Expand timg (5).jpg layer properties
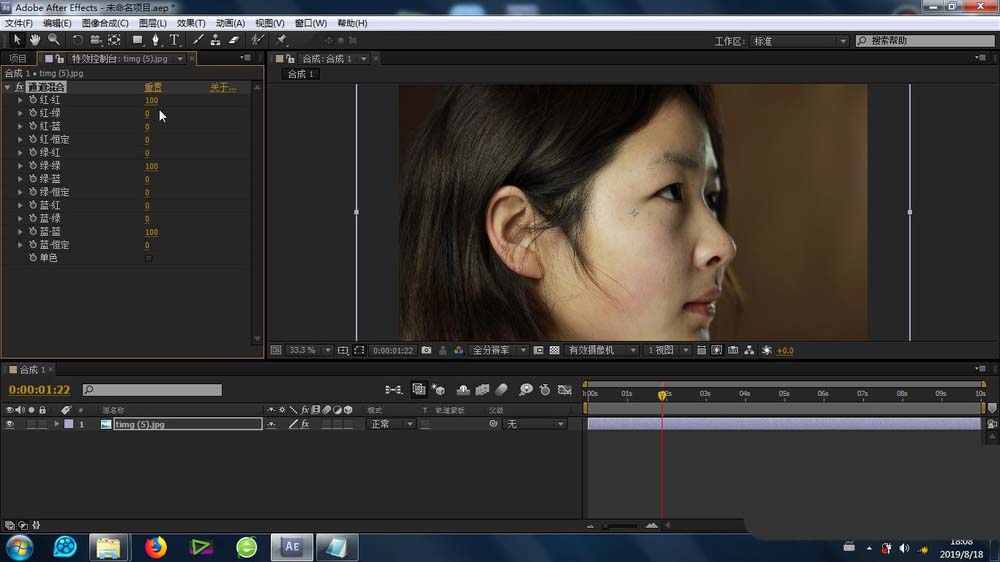Viewport: 1000px width, 562px height. pos(57,424)
